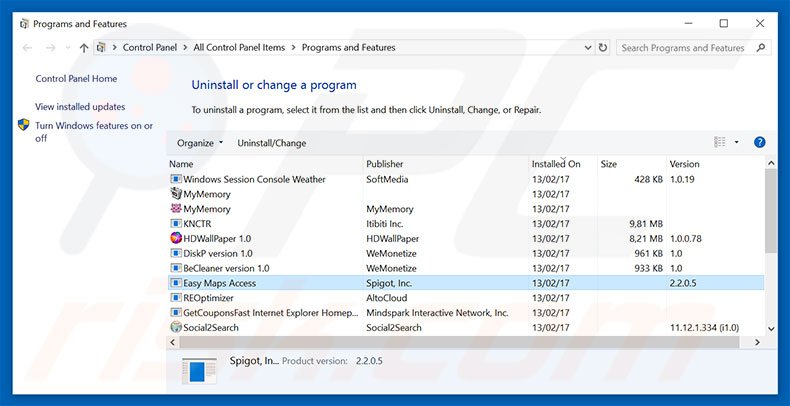The image size is (790, 406).
Task: Click the vertical scrollbar up arrow
Action: (771, 163)
